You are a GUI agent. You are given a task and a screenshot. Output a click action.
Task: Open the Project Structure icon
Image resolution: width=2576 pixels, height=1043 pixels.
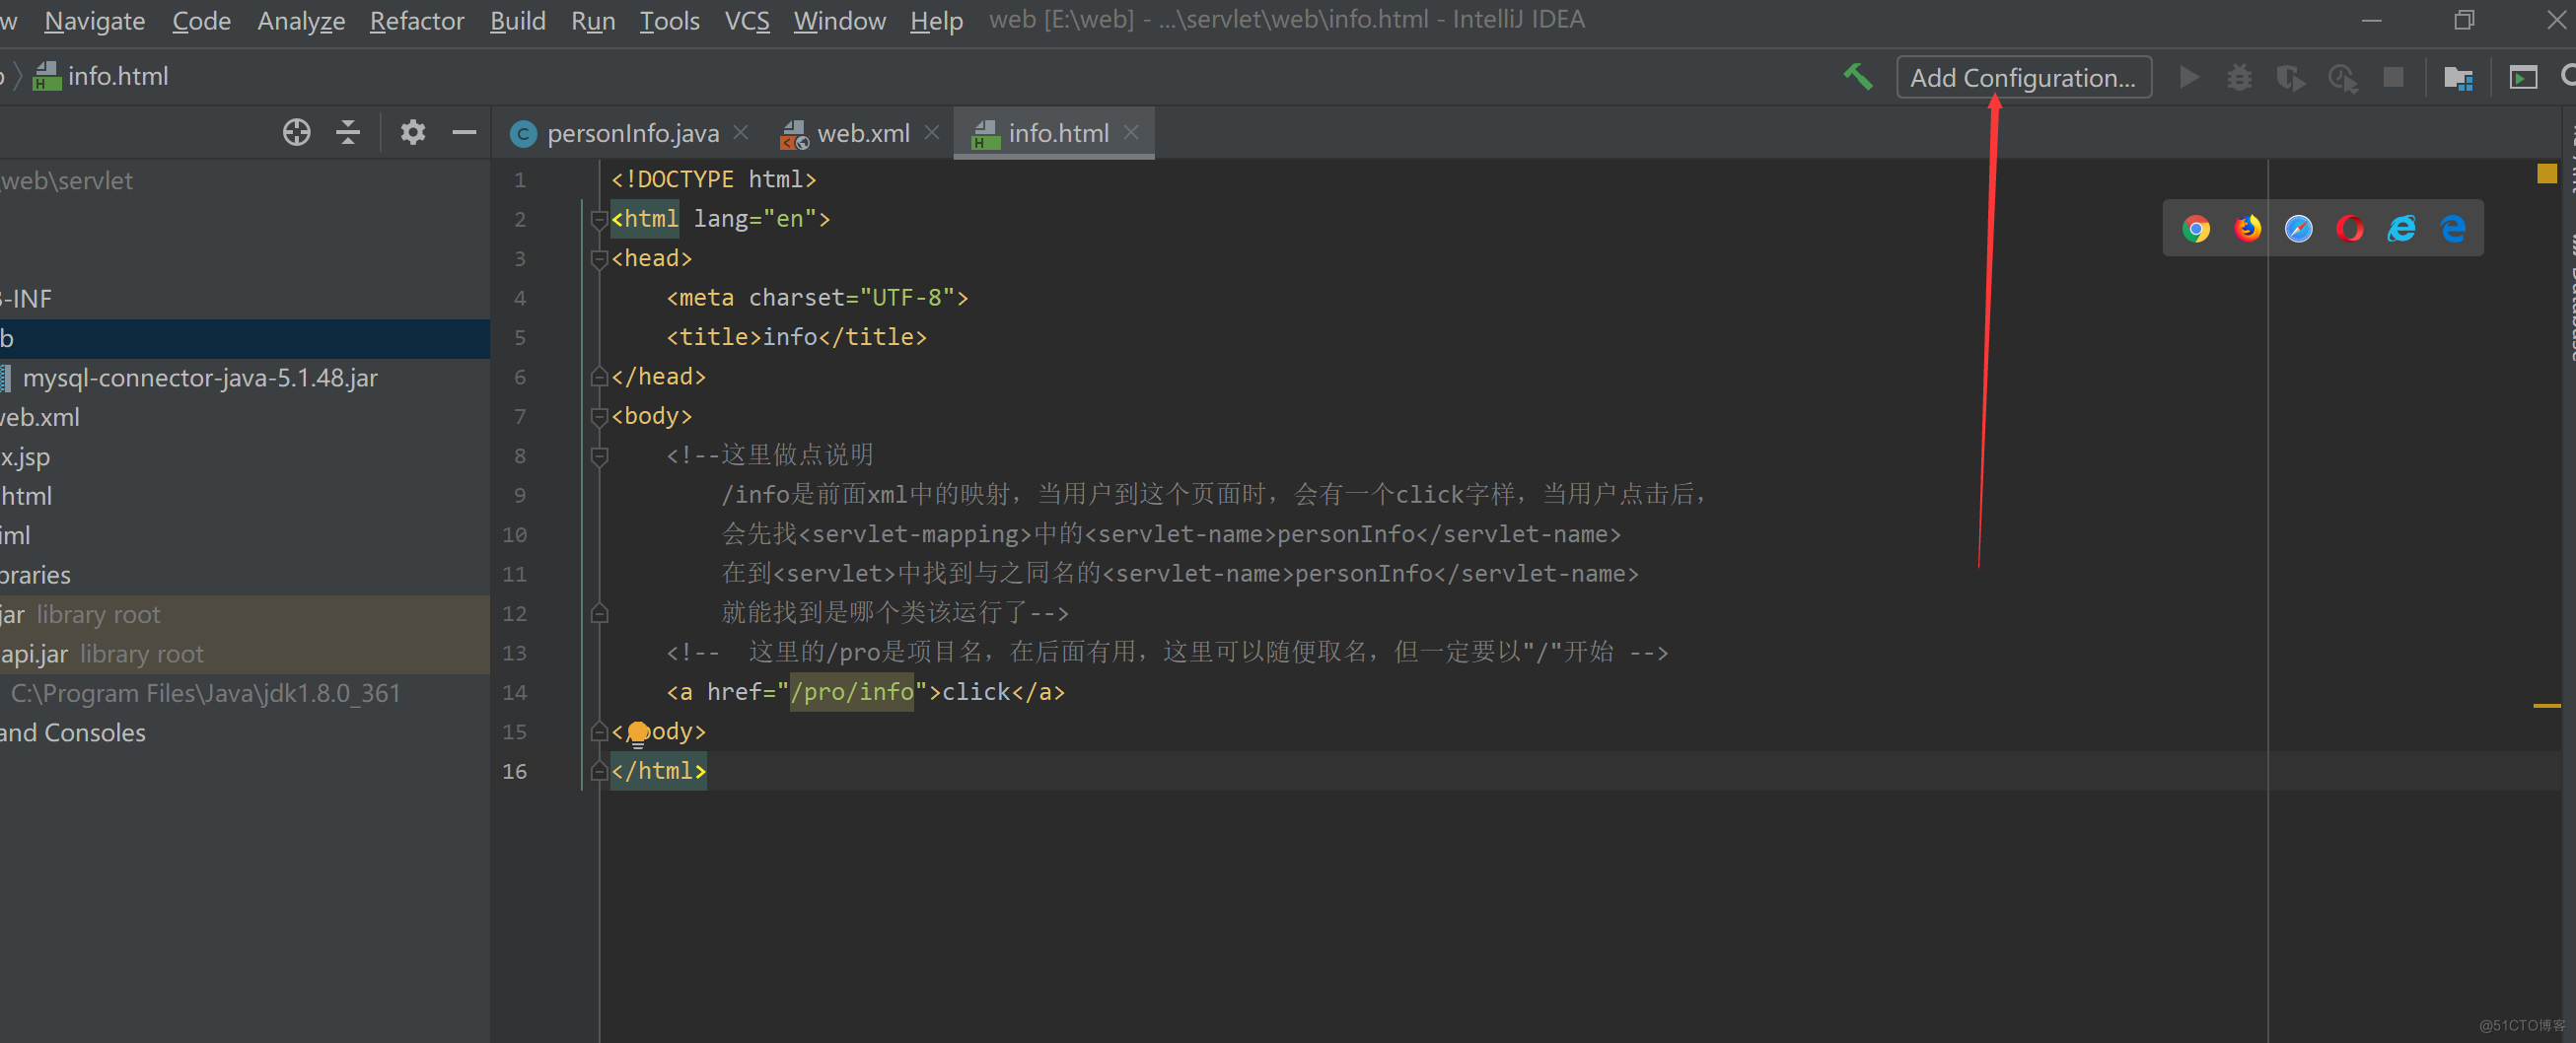2458,77
